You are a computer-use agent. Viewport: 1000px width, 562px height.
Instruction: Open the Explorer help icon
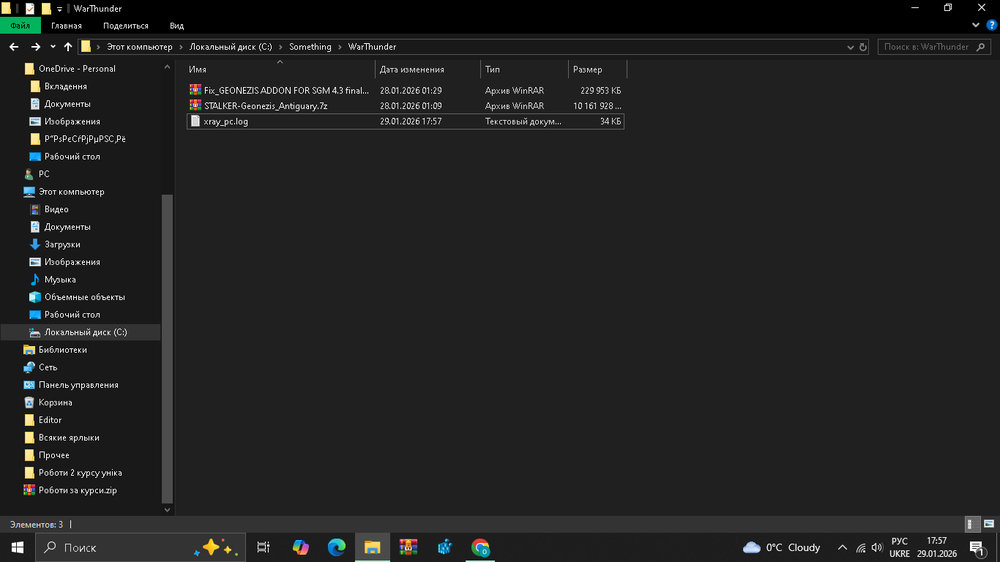click(x=990, y=26)
